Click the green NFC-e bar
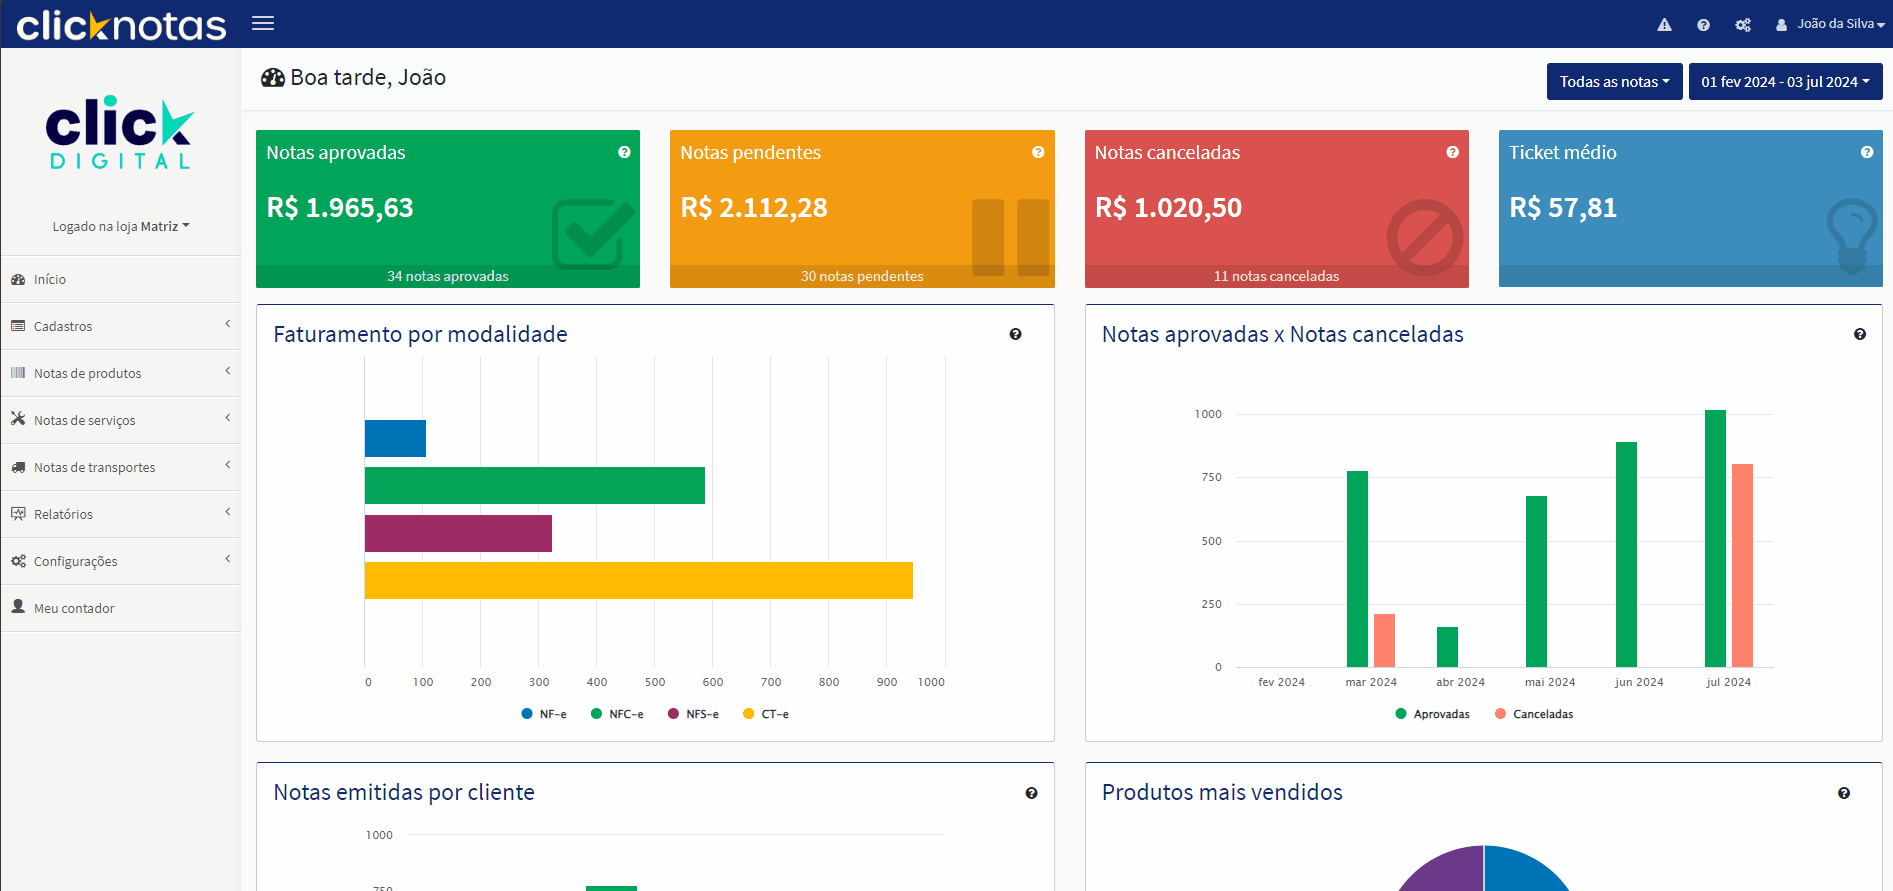The image size is (1893, 891). (x=535, y=485)
